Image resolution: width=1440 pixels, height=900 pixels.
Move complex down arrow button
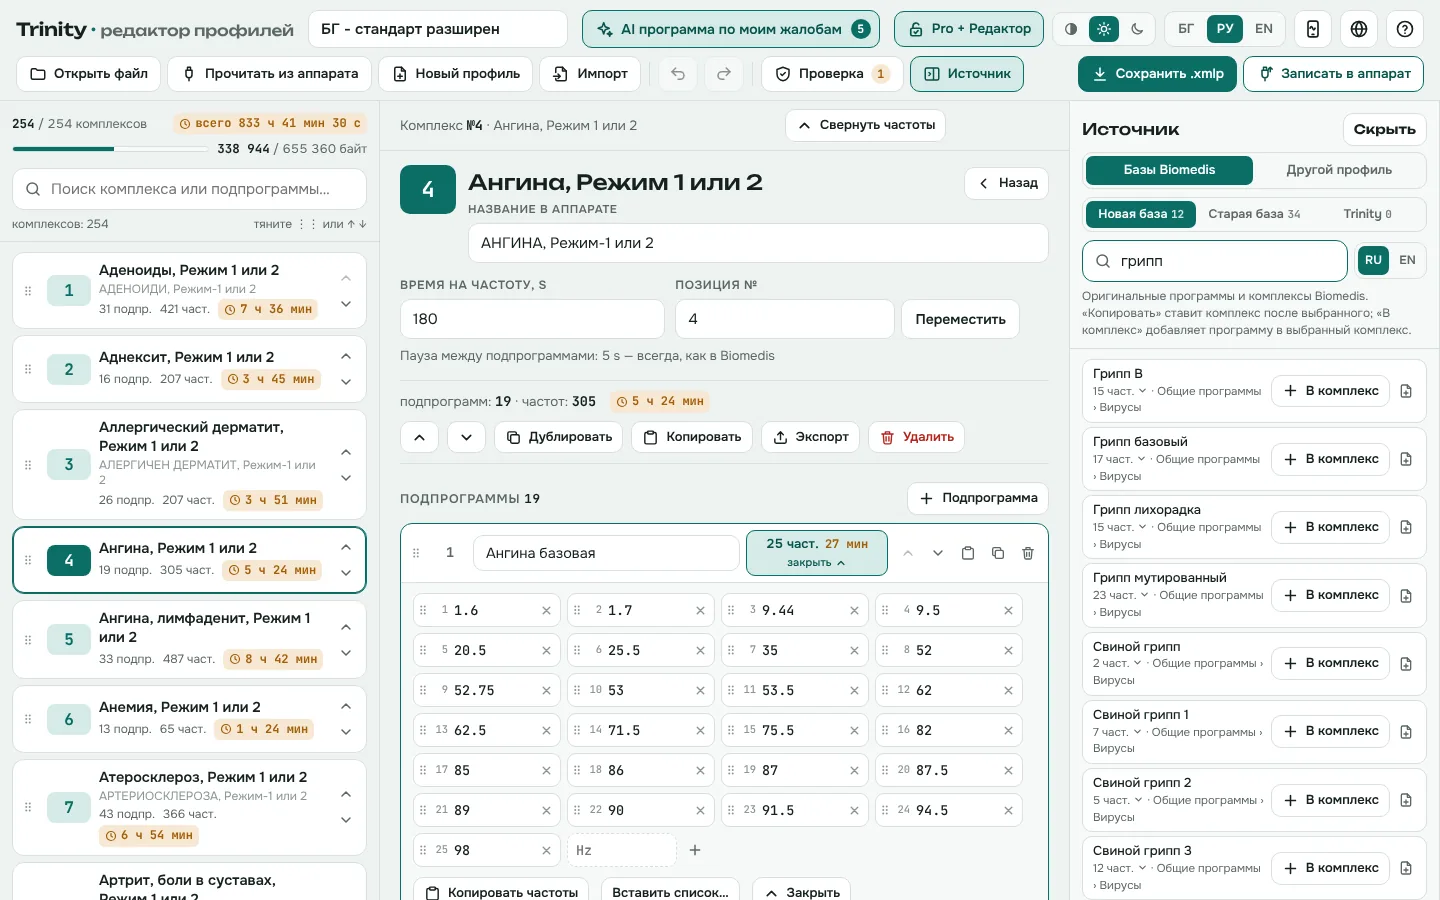point(466,437)
